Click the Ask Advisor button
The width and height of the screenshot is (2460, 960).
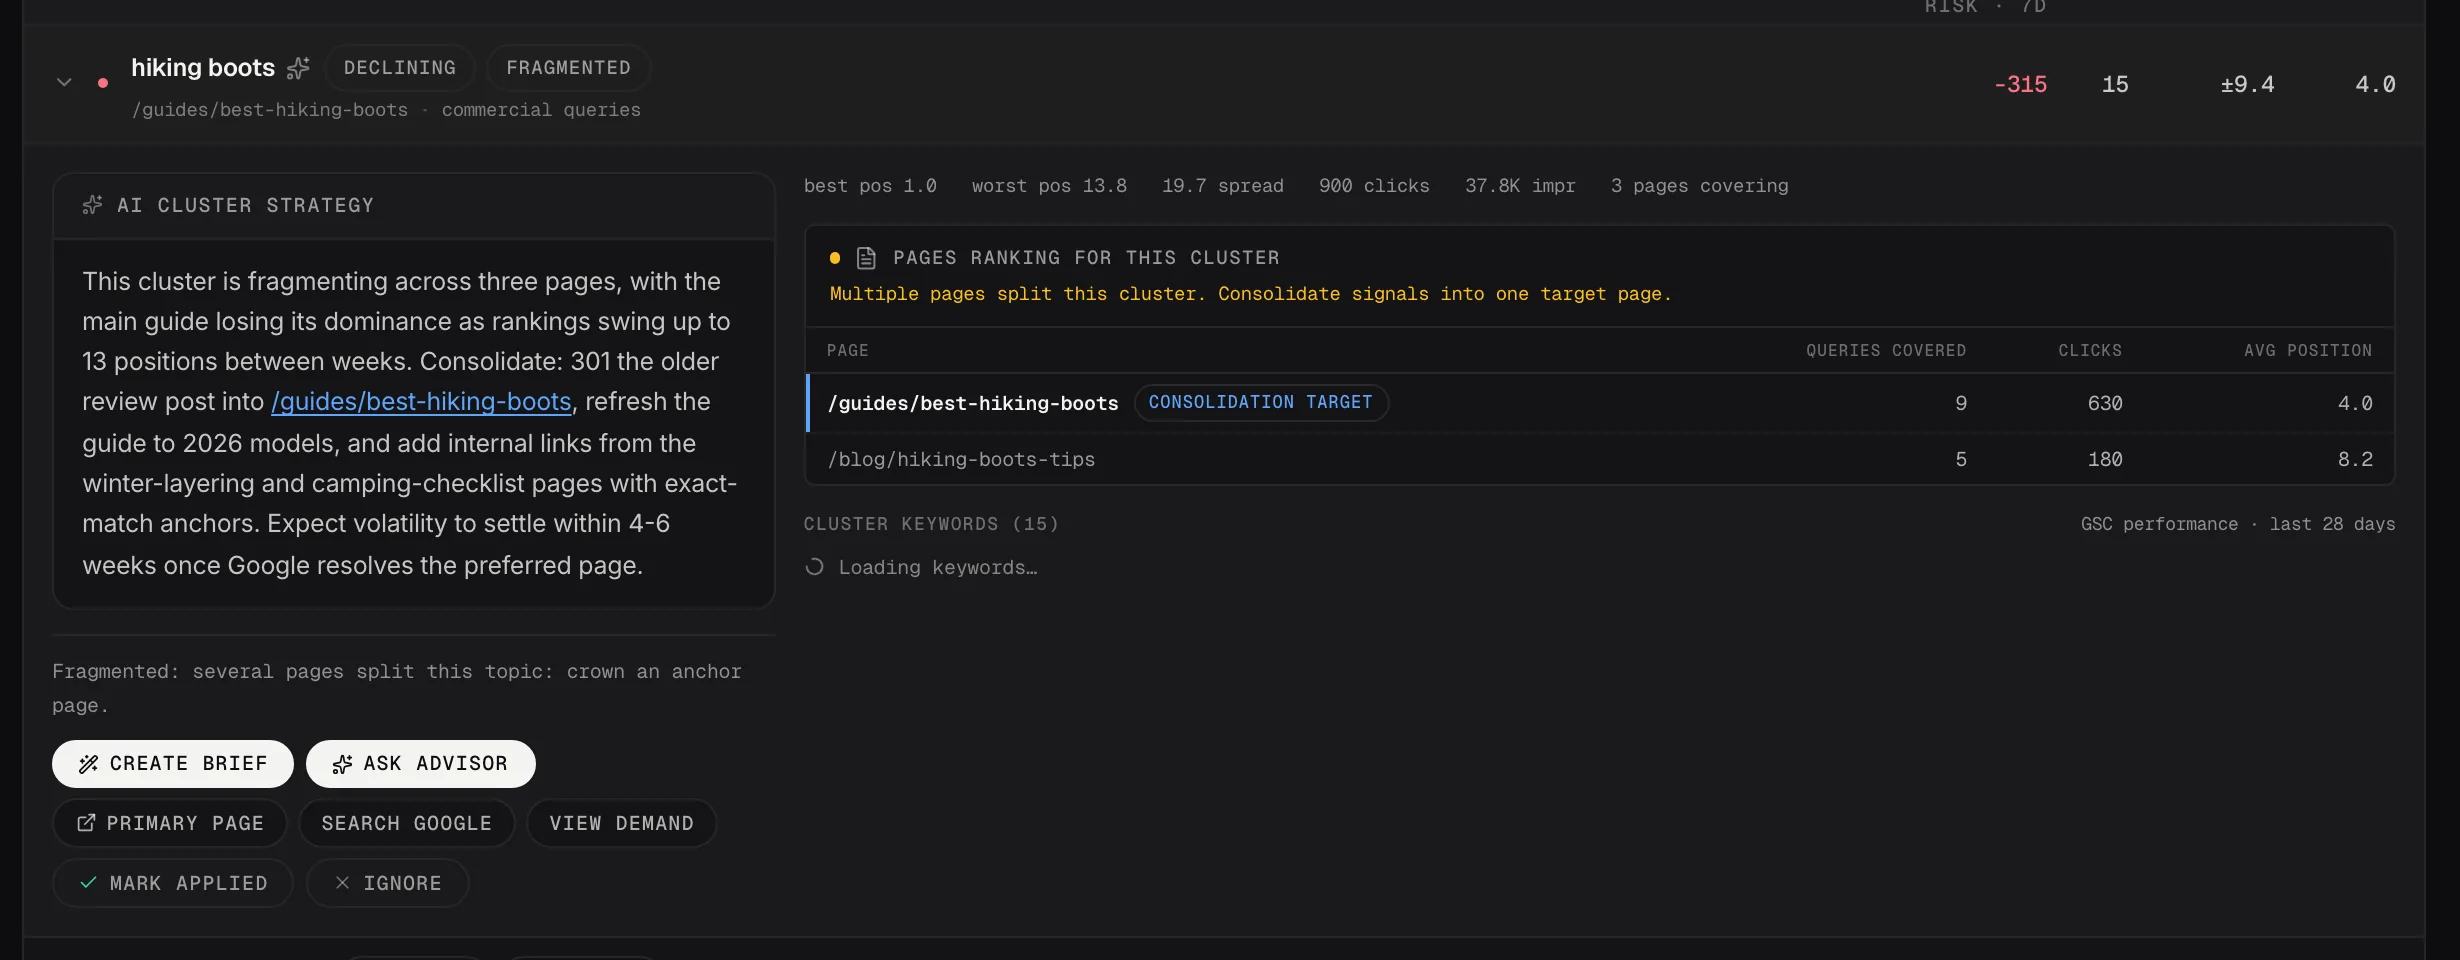pyautogui.click(x=421, y=764)
